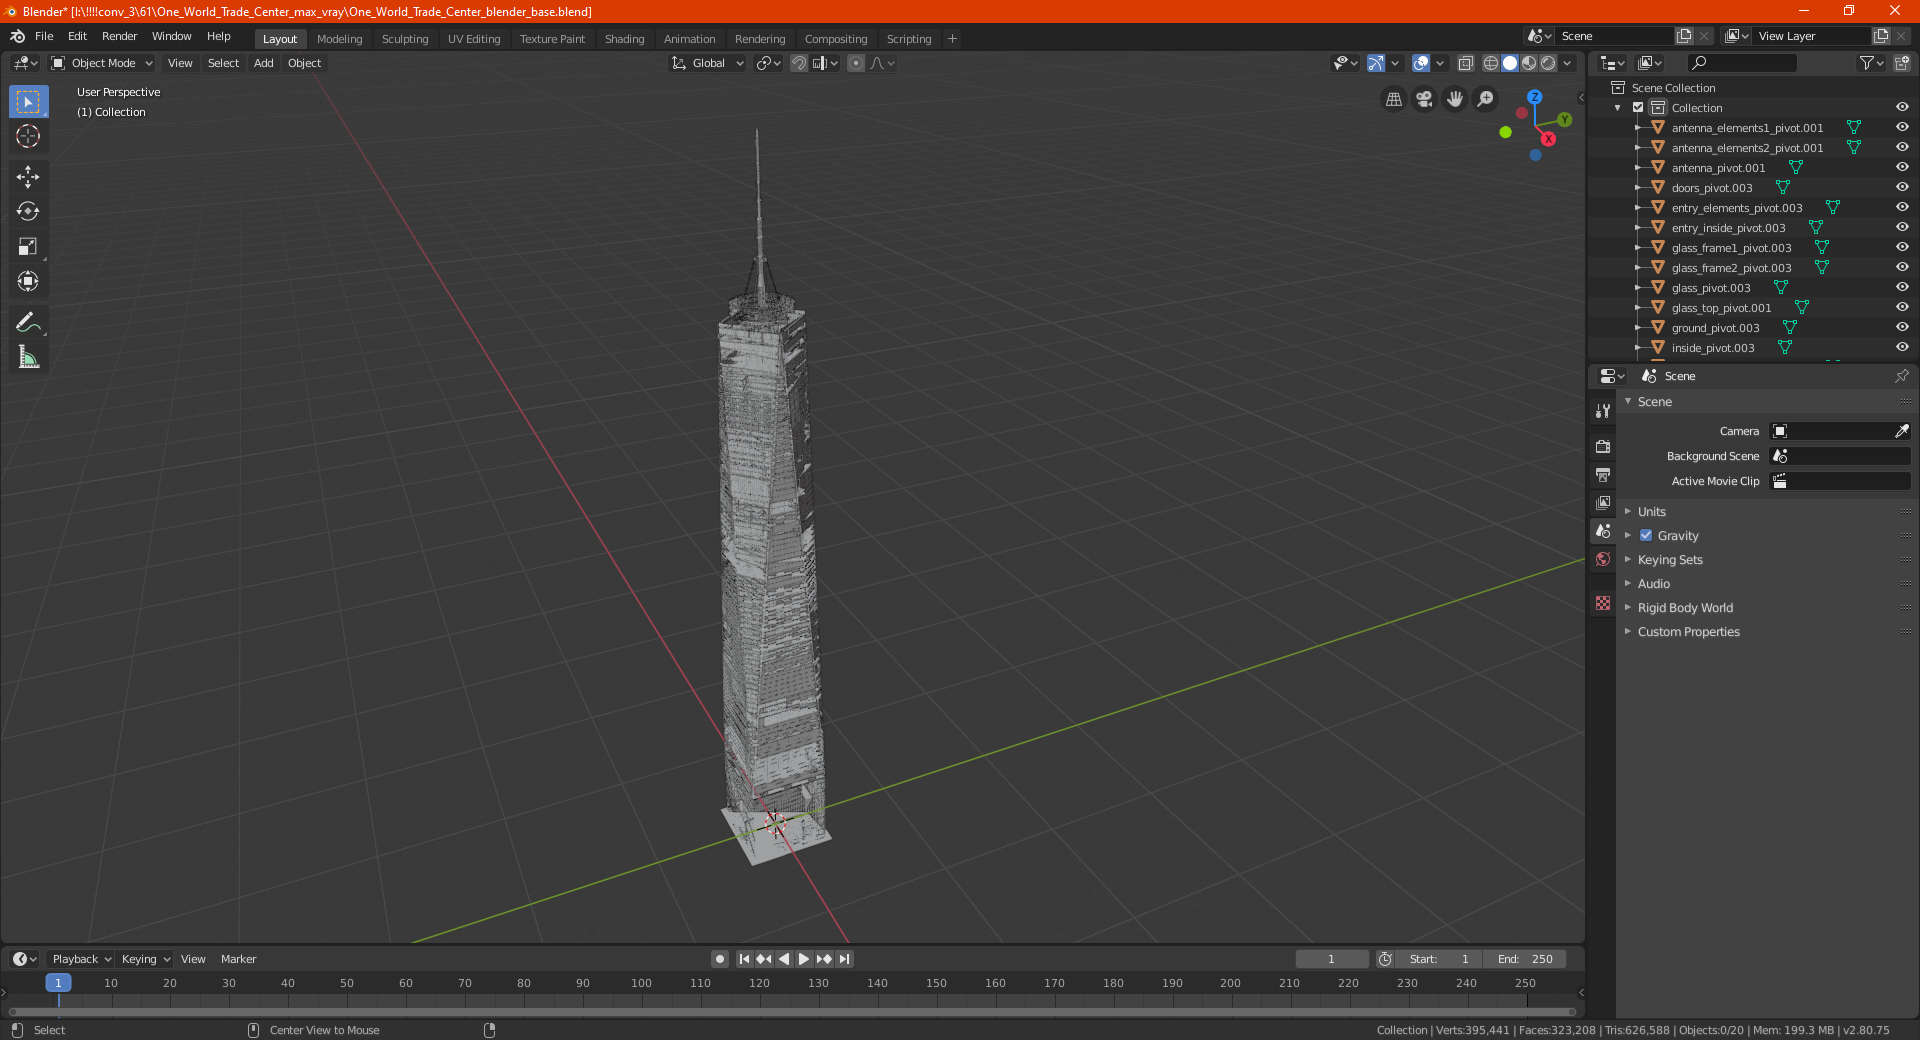
Task: Hide antenna_elements1_pivot.001 in viewport
Action: [1902, 127]
